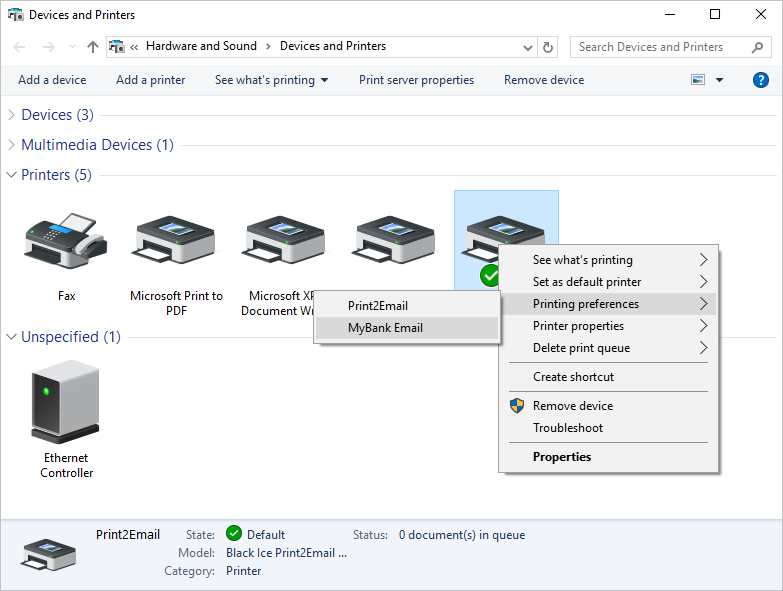The height and width of the screenshot is (591, 783).
Task: Open the Delete print queue submenu
Action: pos(608,347)
